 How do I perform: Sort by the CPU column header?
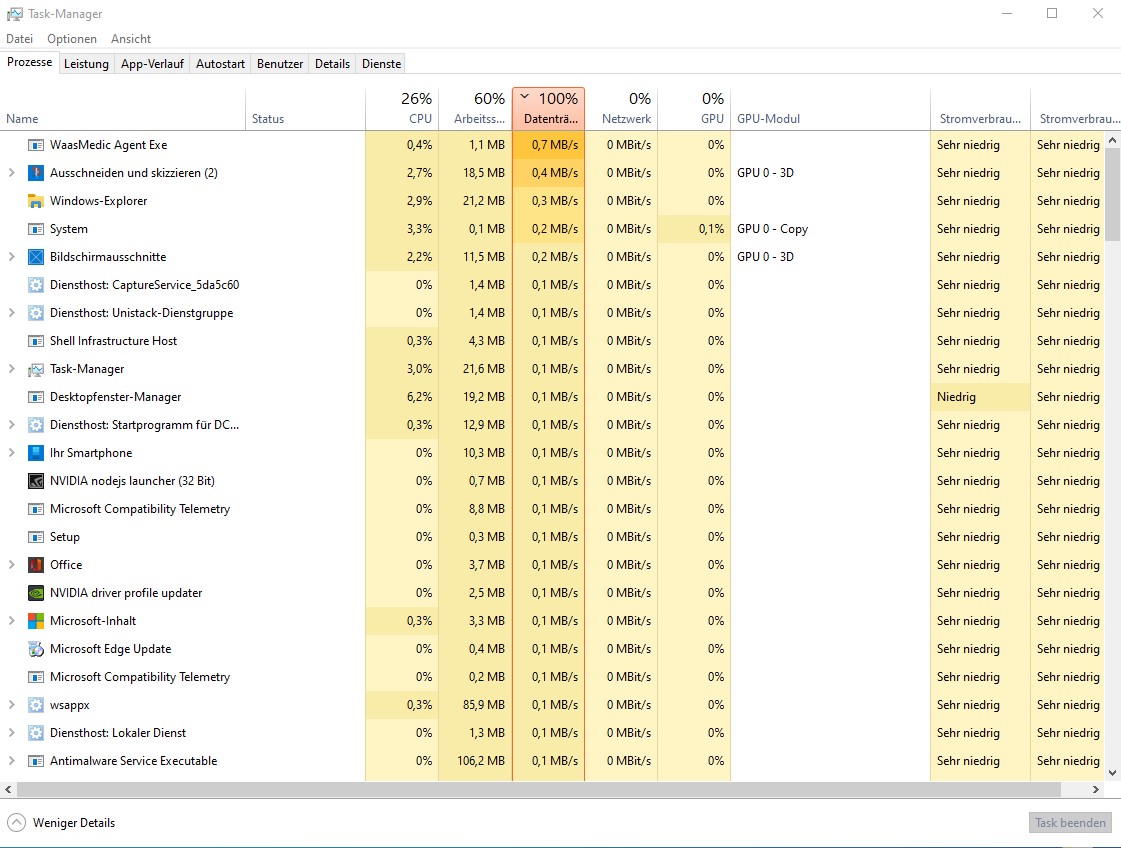tap(402, 109)
